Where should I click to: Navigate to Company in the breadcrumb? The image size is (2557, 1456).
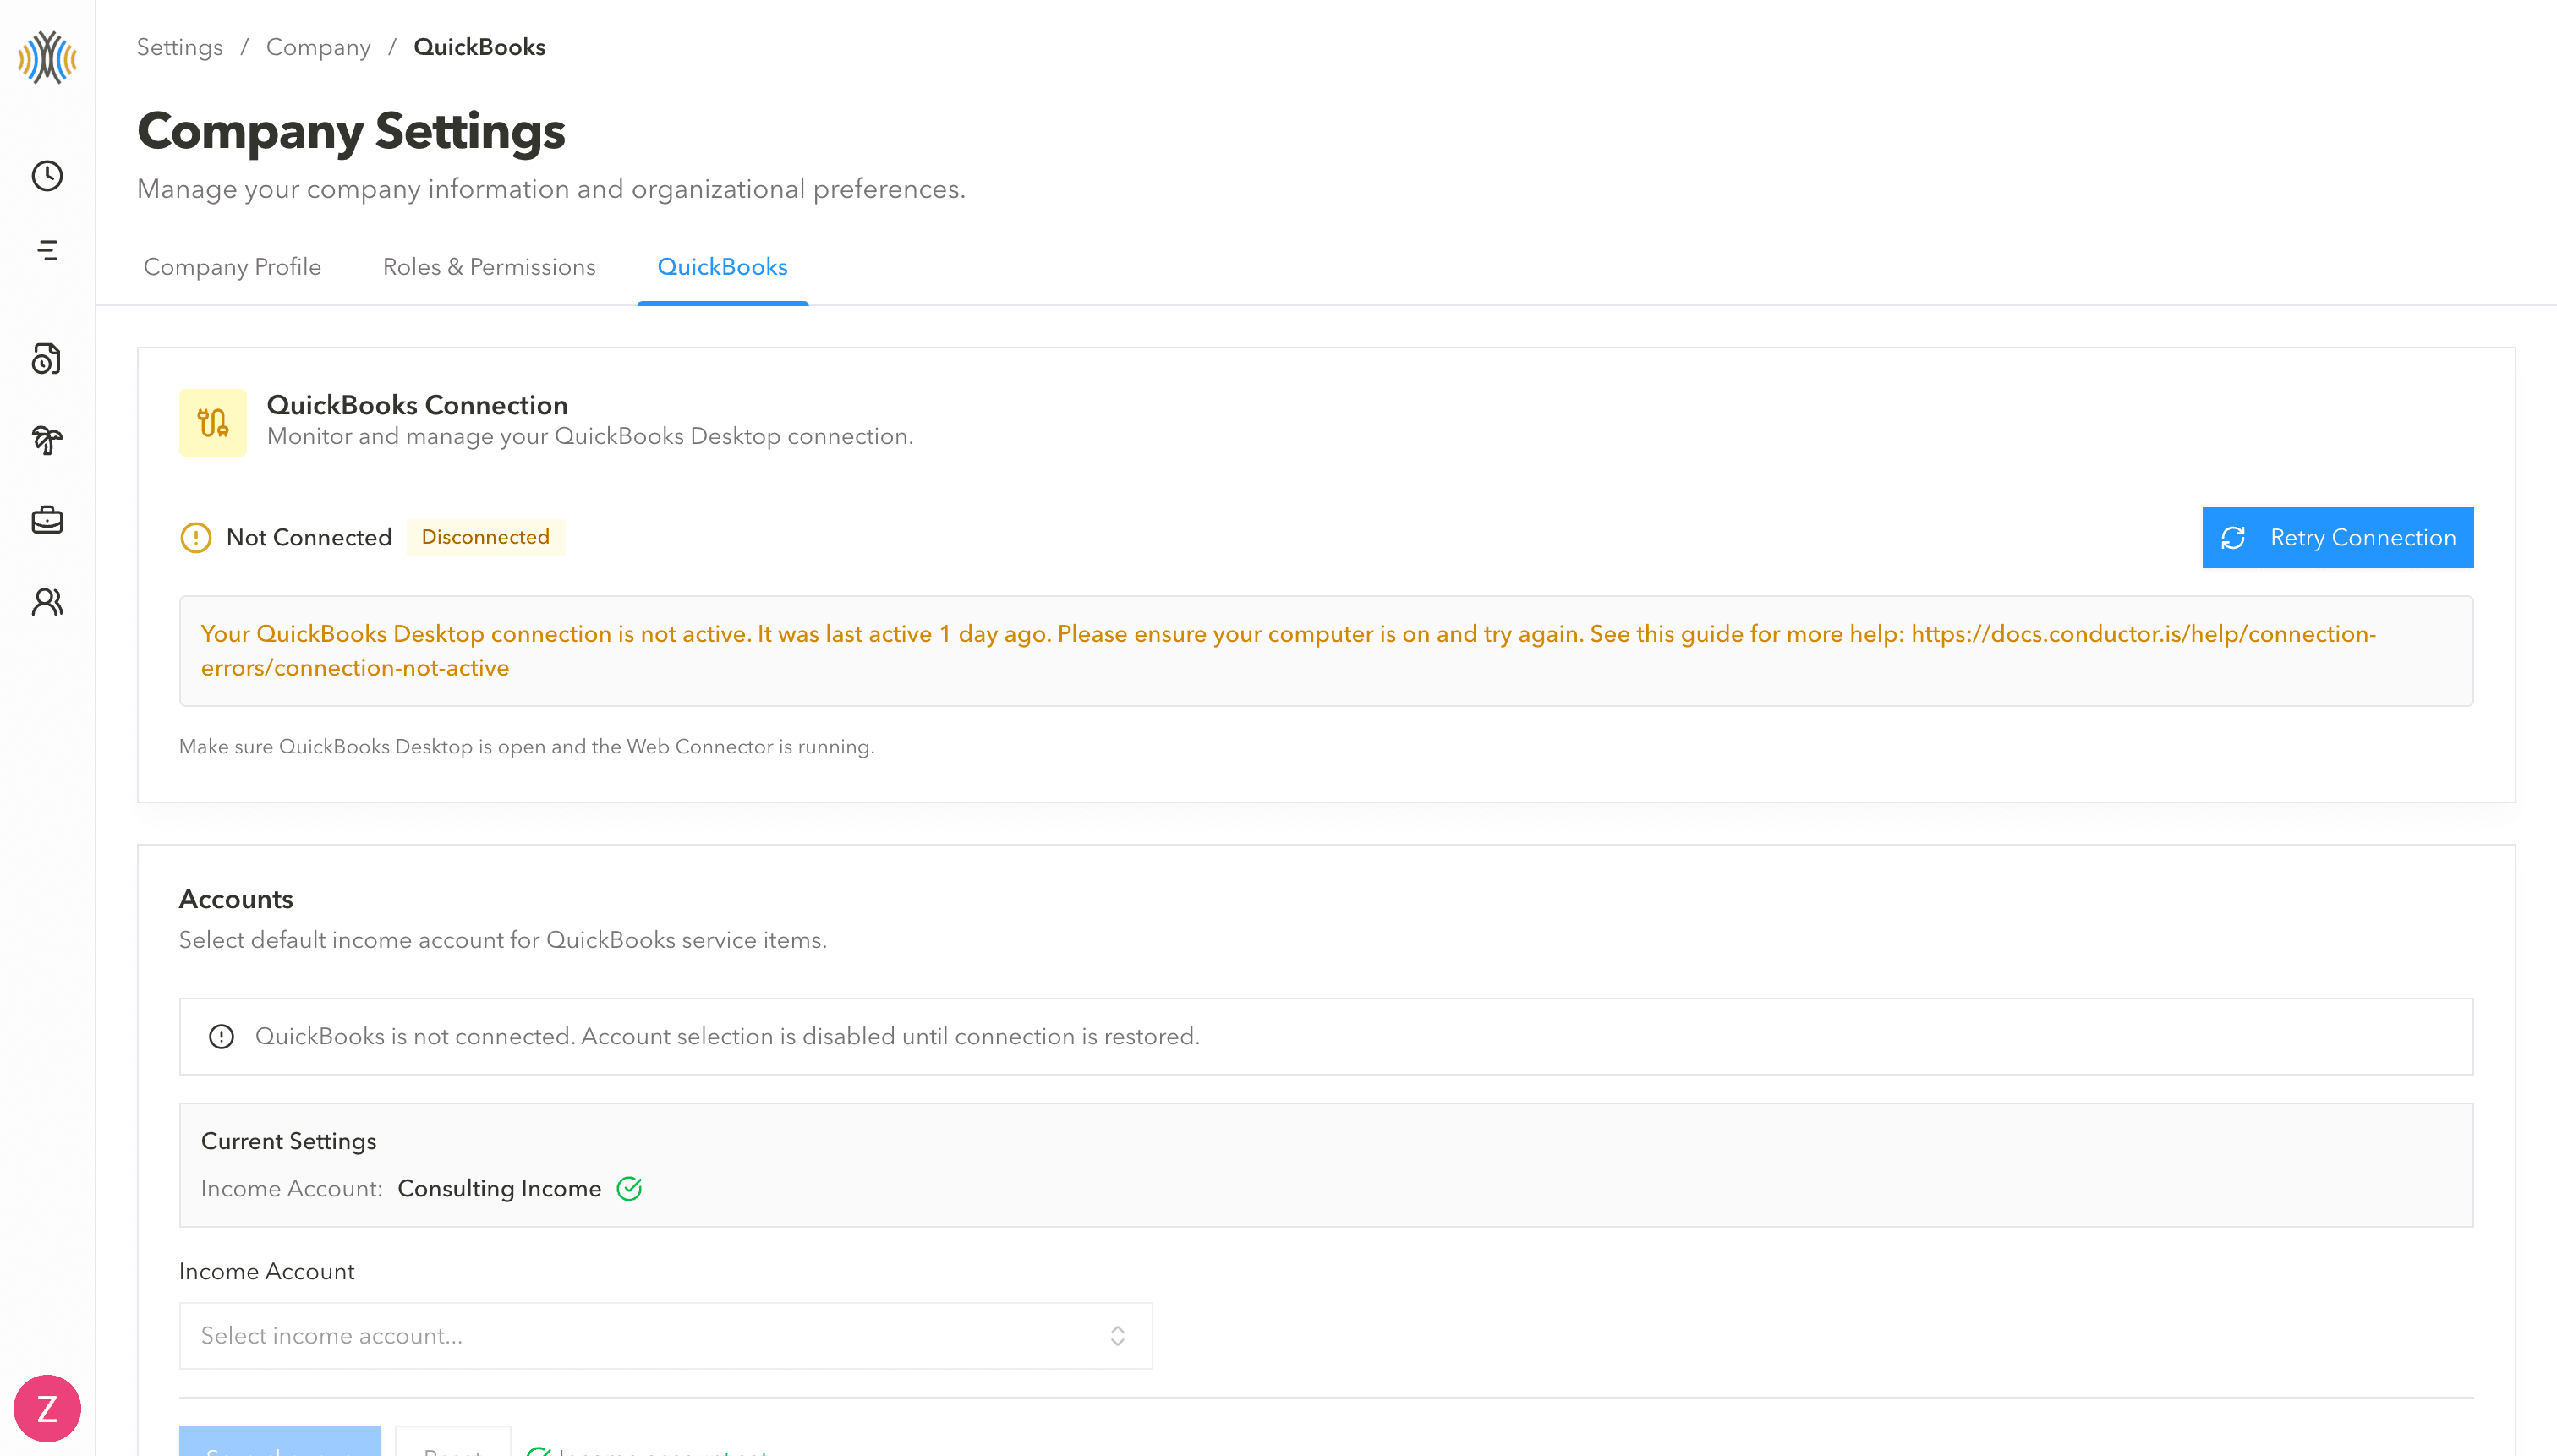coord(318,47)
